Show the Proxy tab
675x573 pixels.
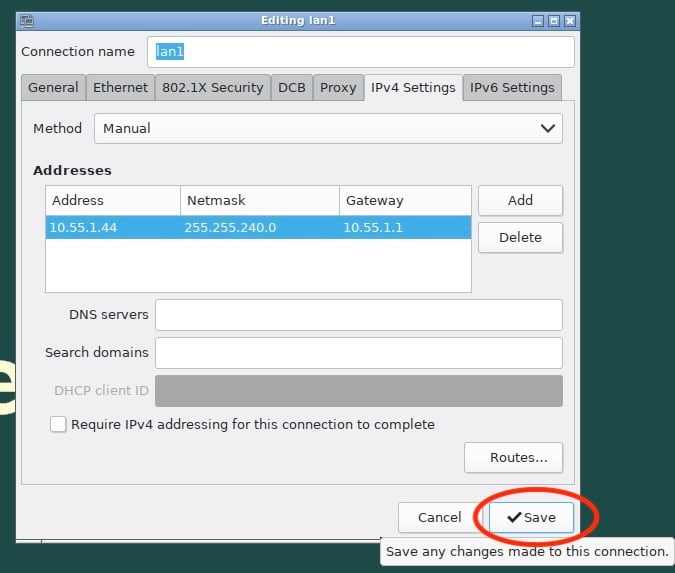338,88
